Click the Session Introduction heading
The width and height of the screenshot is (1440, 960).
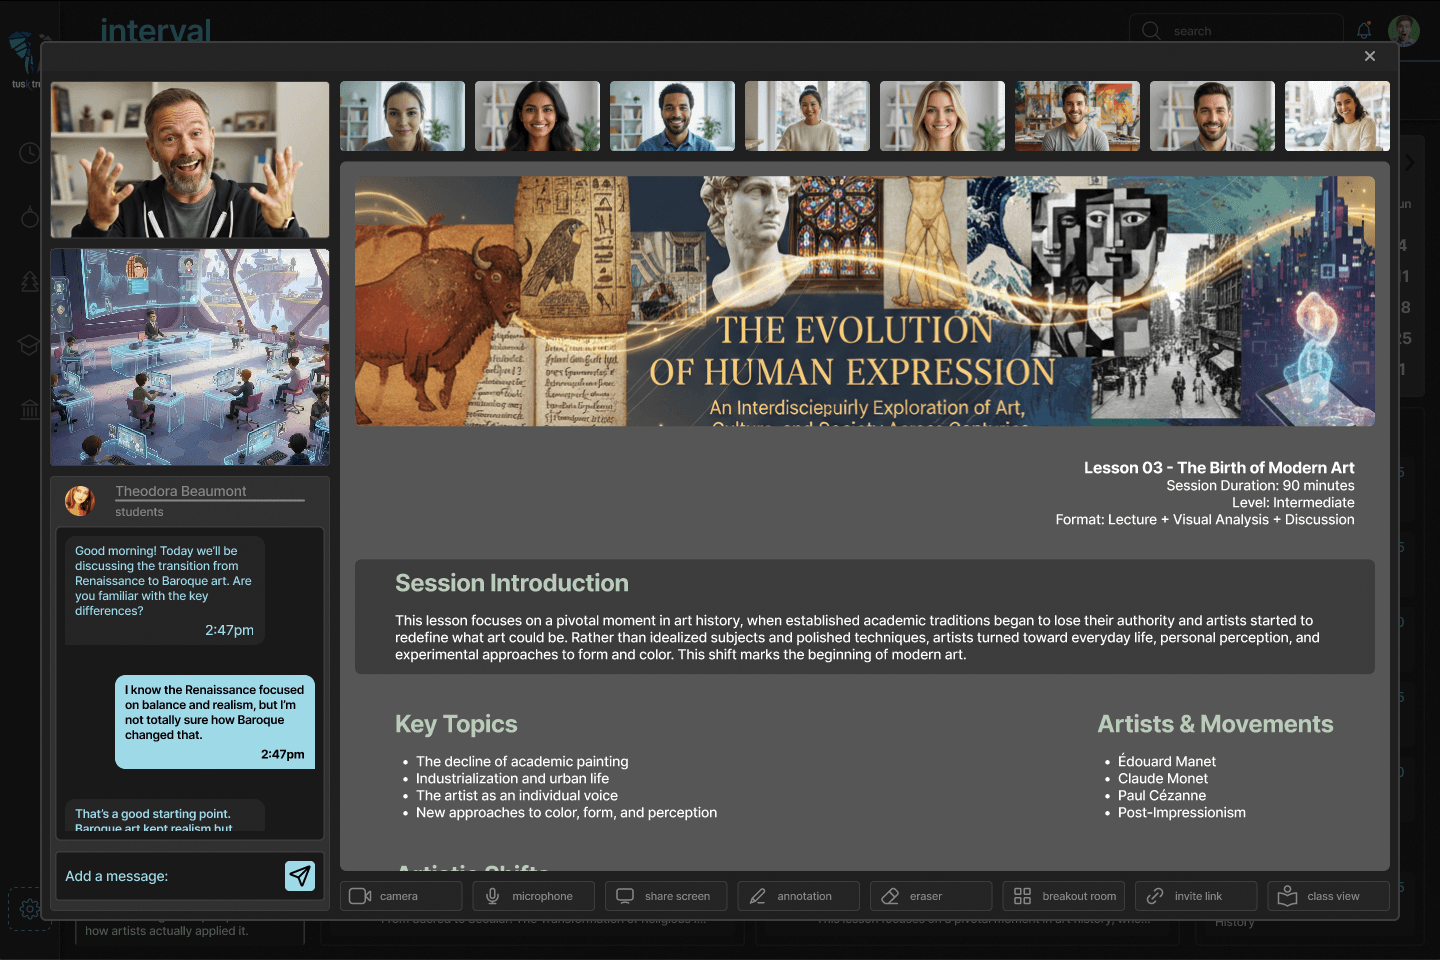coord(512,583)
